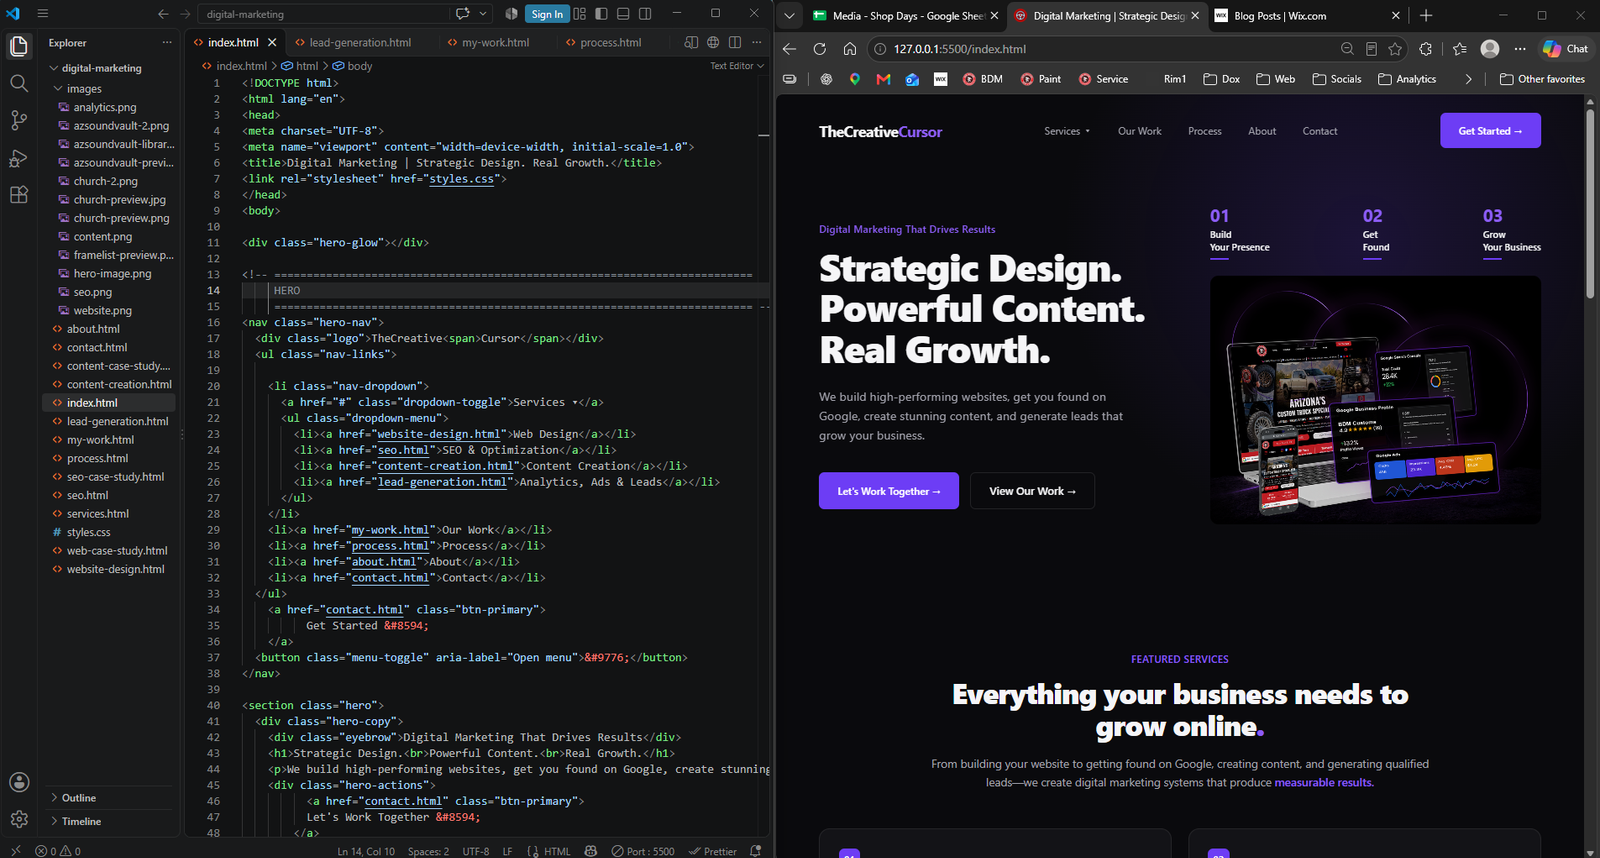Open Source Control view in VS Code
Screen dimensions: 1600x858
coord(18,120)
